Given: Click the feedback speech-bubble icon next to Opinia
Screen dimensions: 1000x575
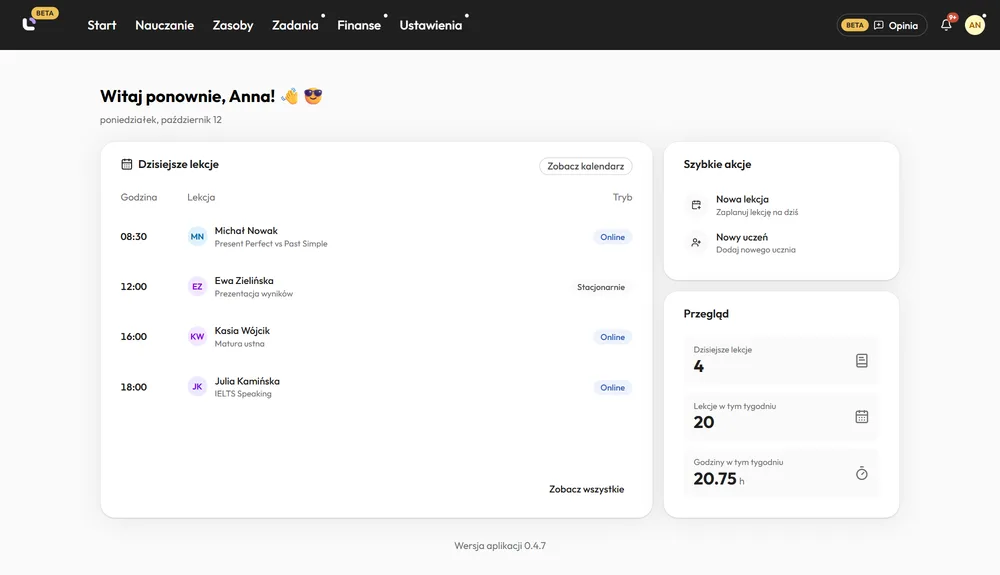Looking at the screenshot, I should tap(878, 25).
